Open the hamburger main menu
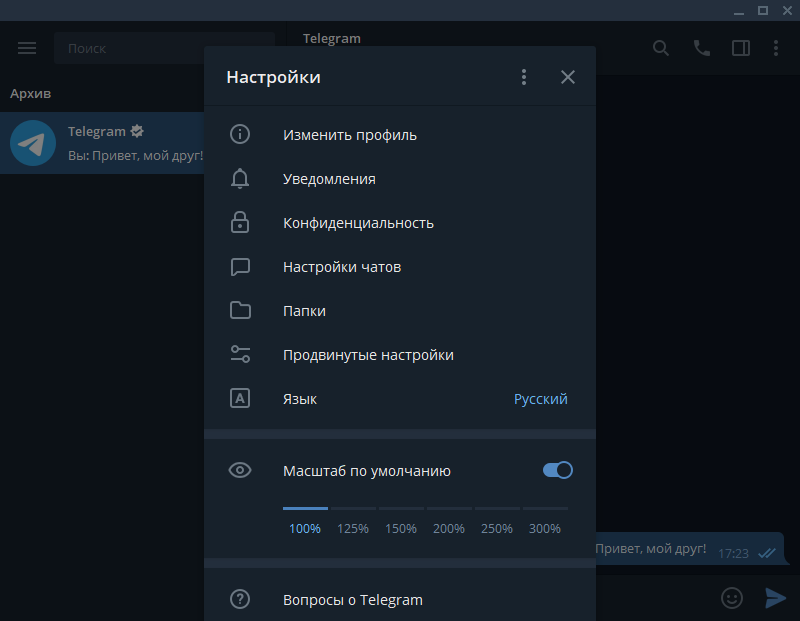The height and width of the screenshot is (621, 800). [27, 48]
